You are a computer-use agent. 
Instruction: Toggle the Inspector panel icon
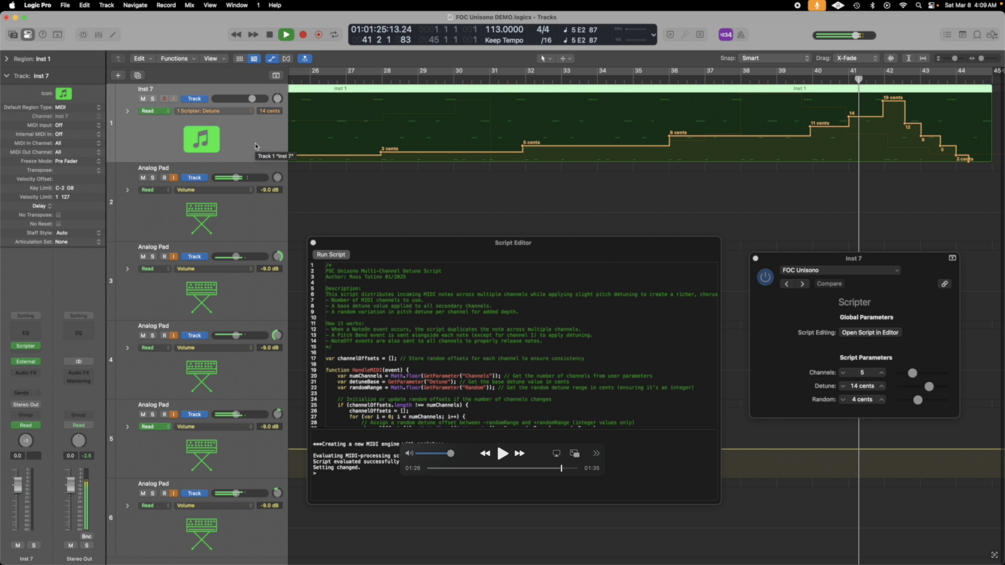tap(28, 35)
